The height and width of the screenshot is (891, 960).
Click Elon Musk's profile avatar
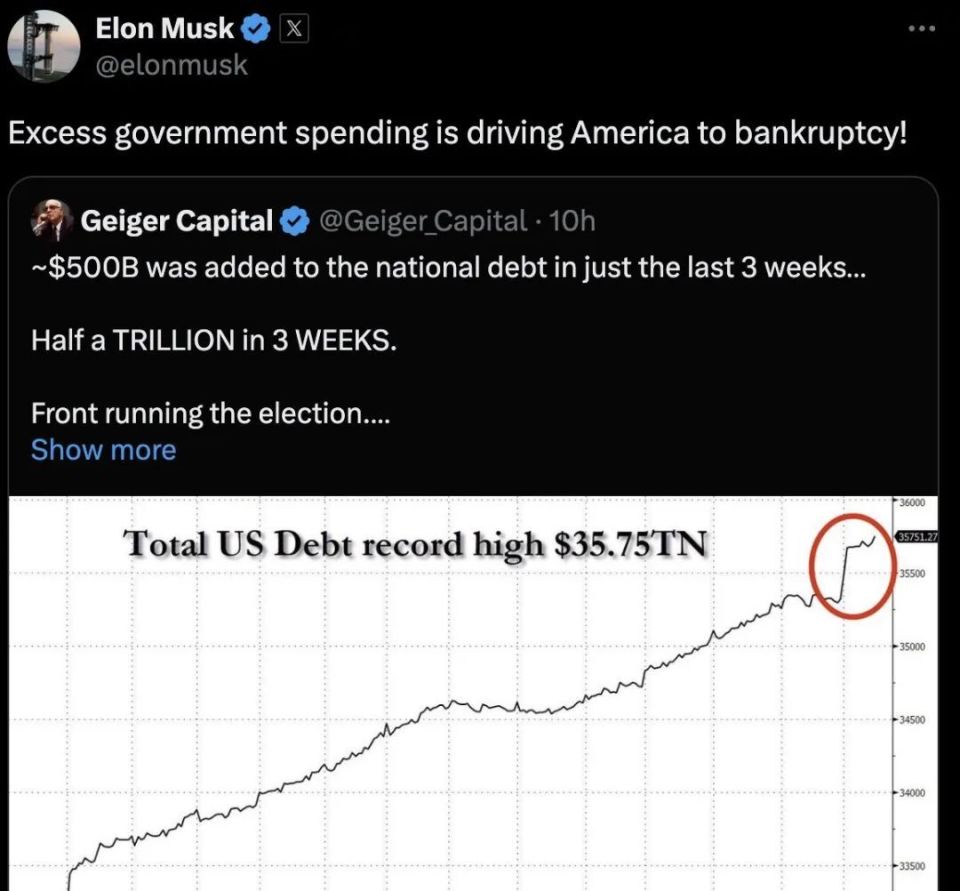pos(42,45)
